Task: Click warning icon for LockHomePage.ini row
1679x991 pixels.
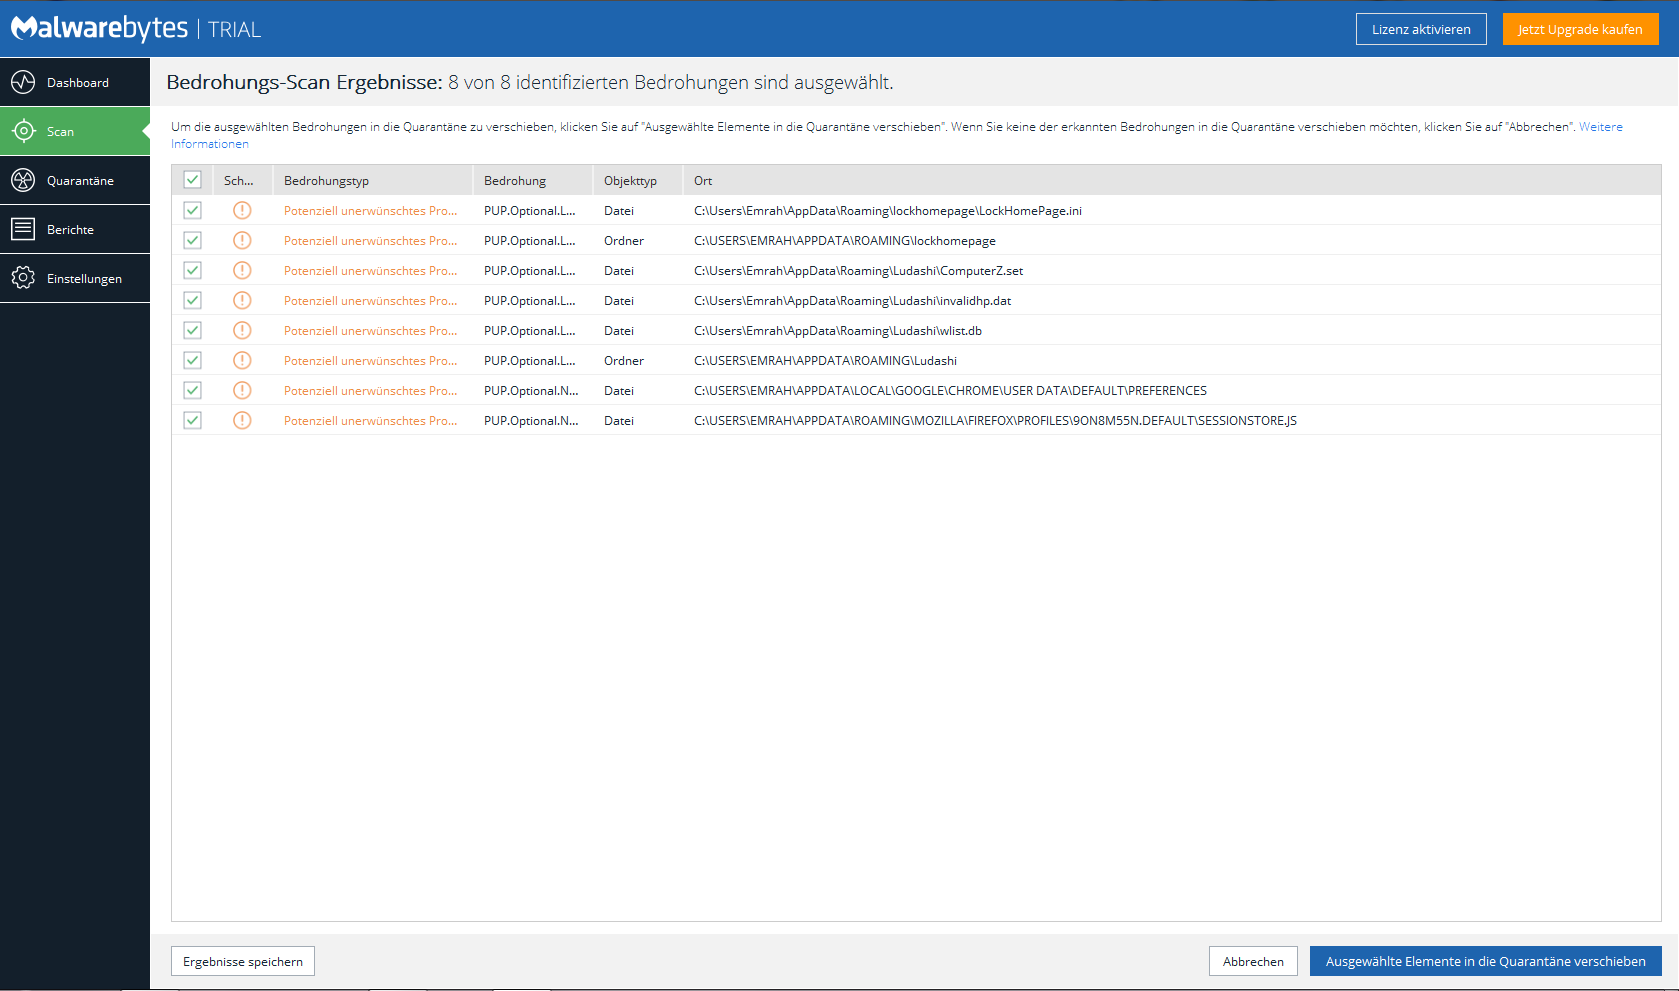Action: tap(242, 210)
